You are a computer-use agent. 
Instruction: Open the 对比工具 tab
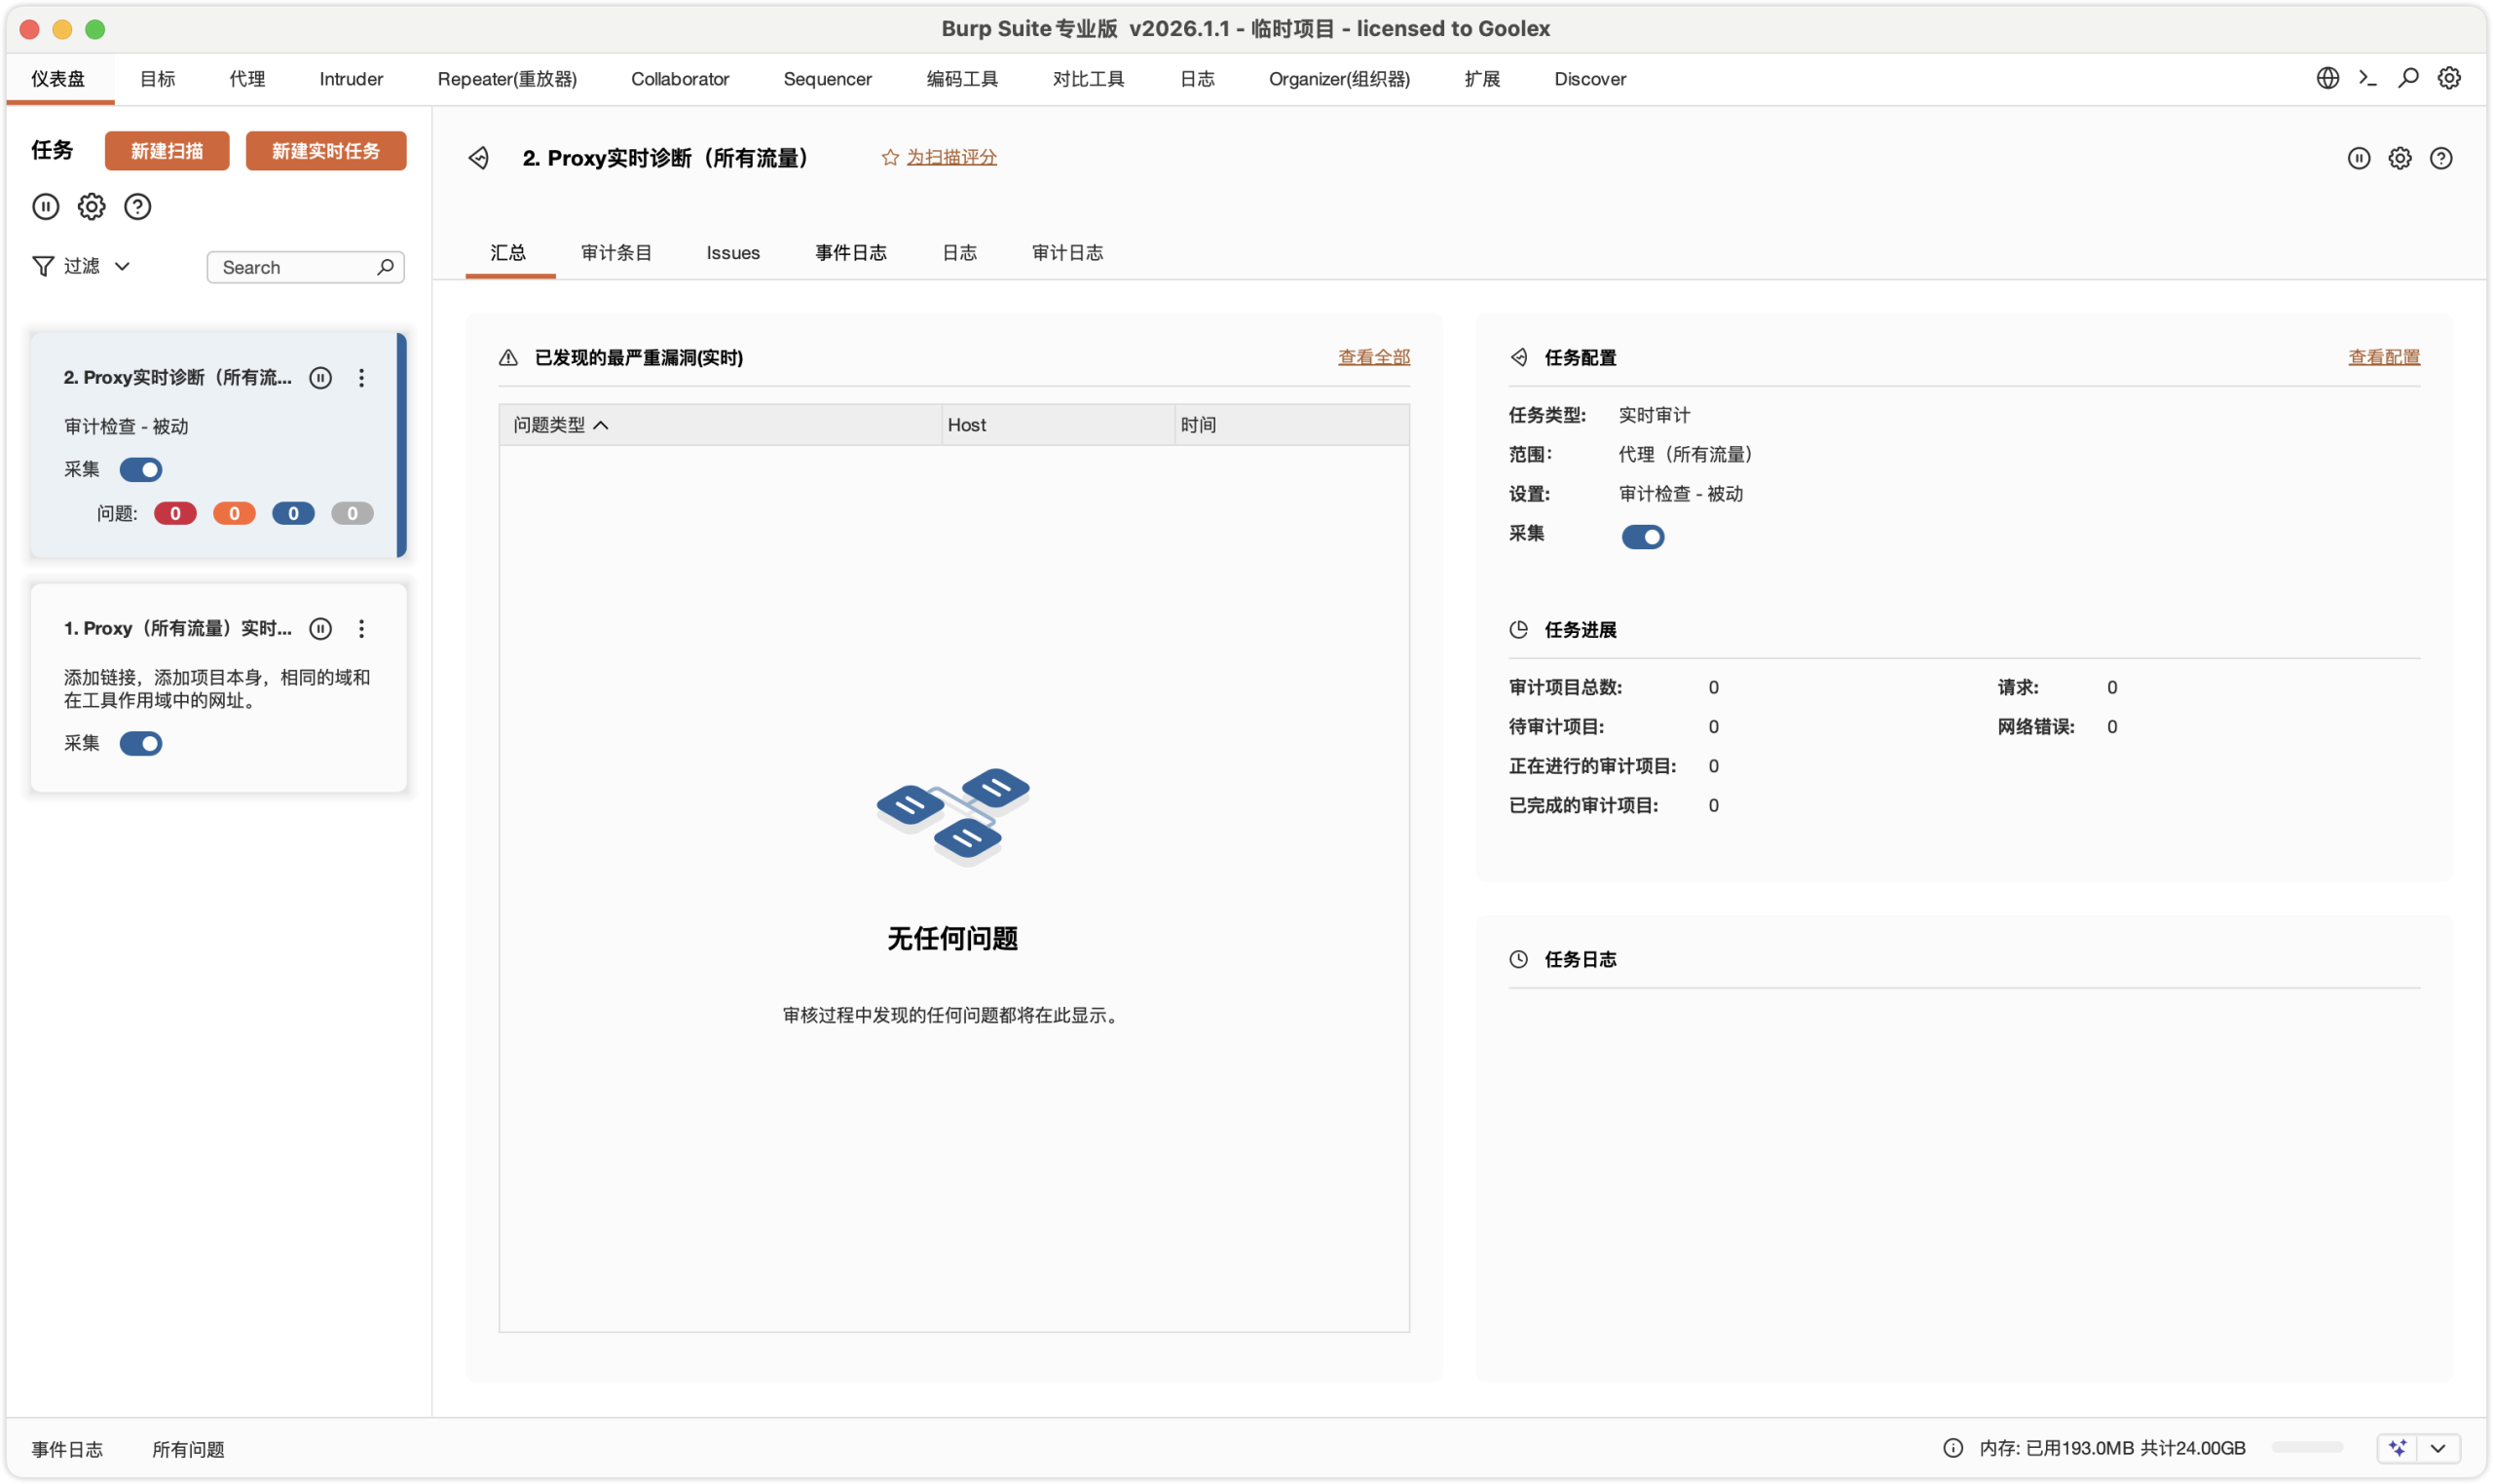1088,79
